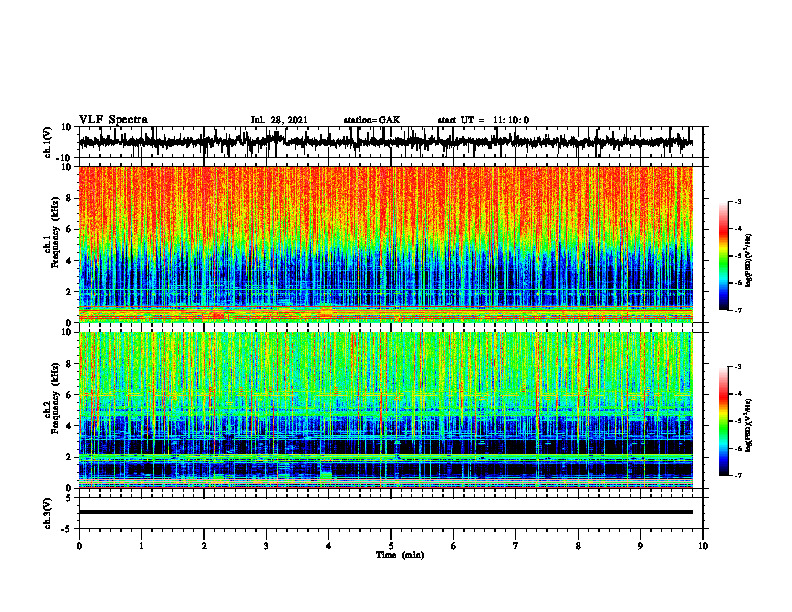Click the "2" kHz tick on ch.2 spectrogram
This screenshot has height=612, width=792.
tap(70, 457)
